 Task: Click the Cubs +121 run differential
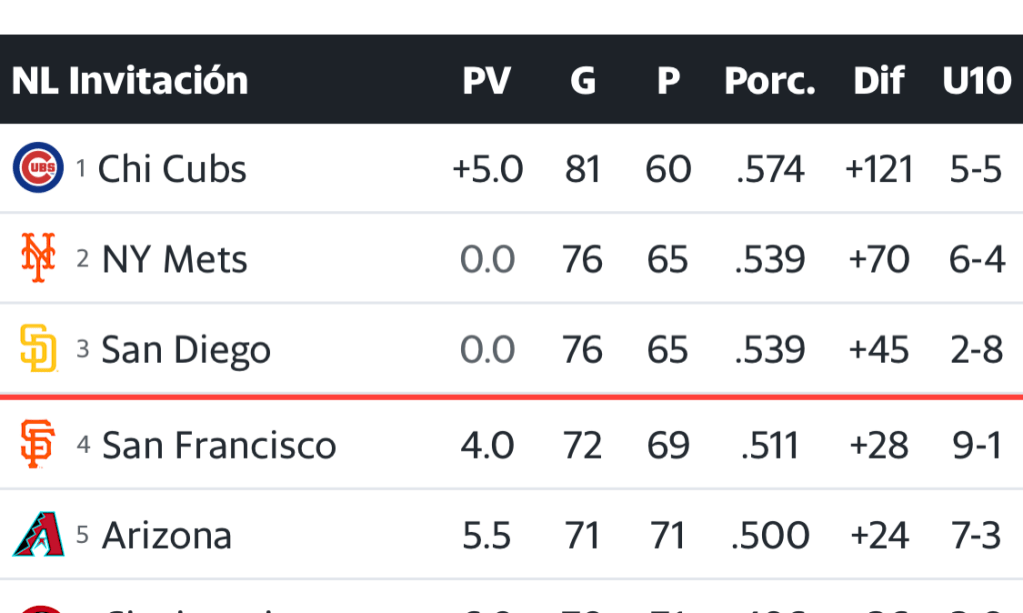coord(878,169)
